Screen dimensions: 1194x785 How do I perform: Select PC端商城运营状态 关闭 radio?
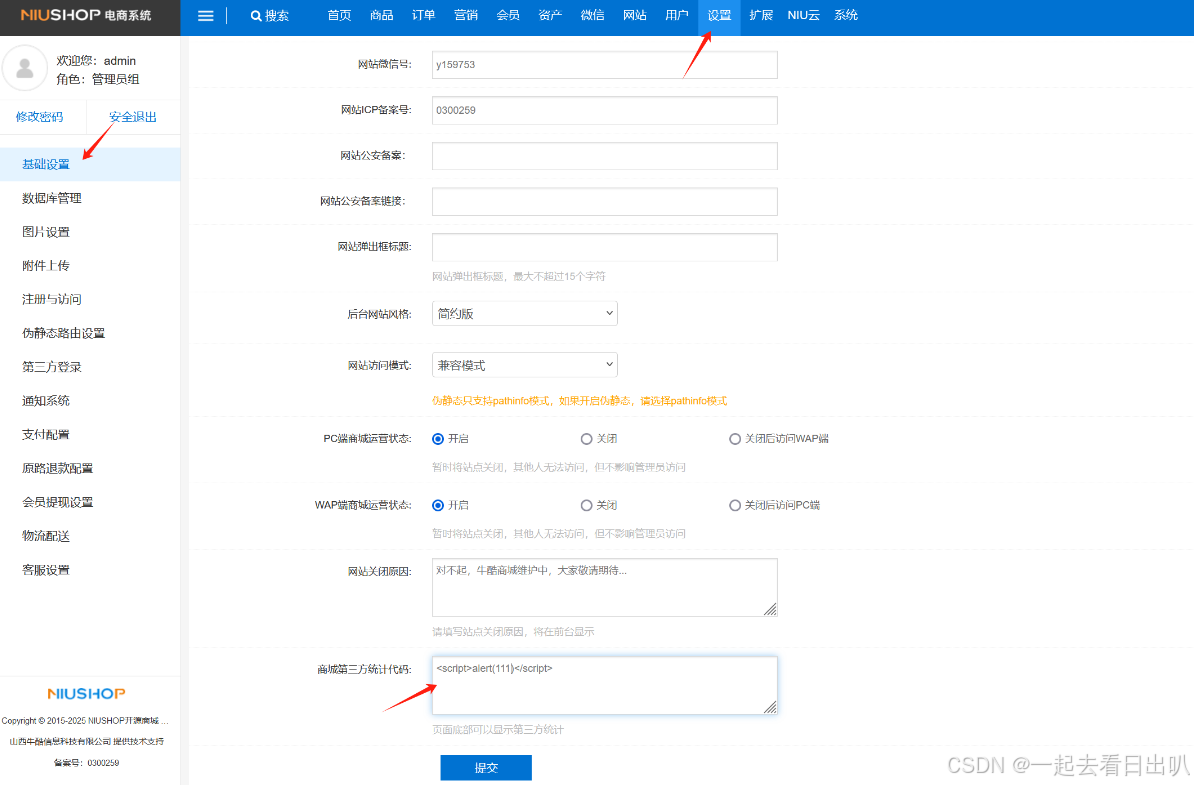[x=586, y=439]
